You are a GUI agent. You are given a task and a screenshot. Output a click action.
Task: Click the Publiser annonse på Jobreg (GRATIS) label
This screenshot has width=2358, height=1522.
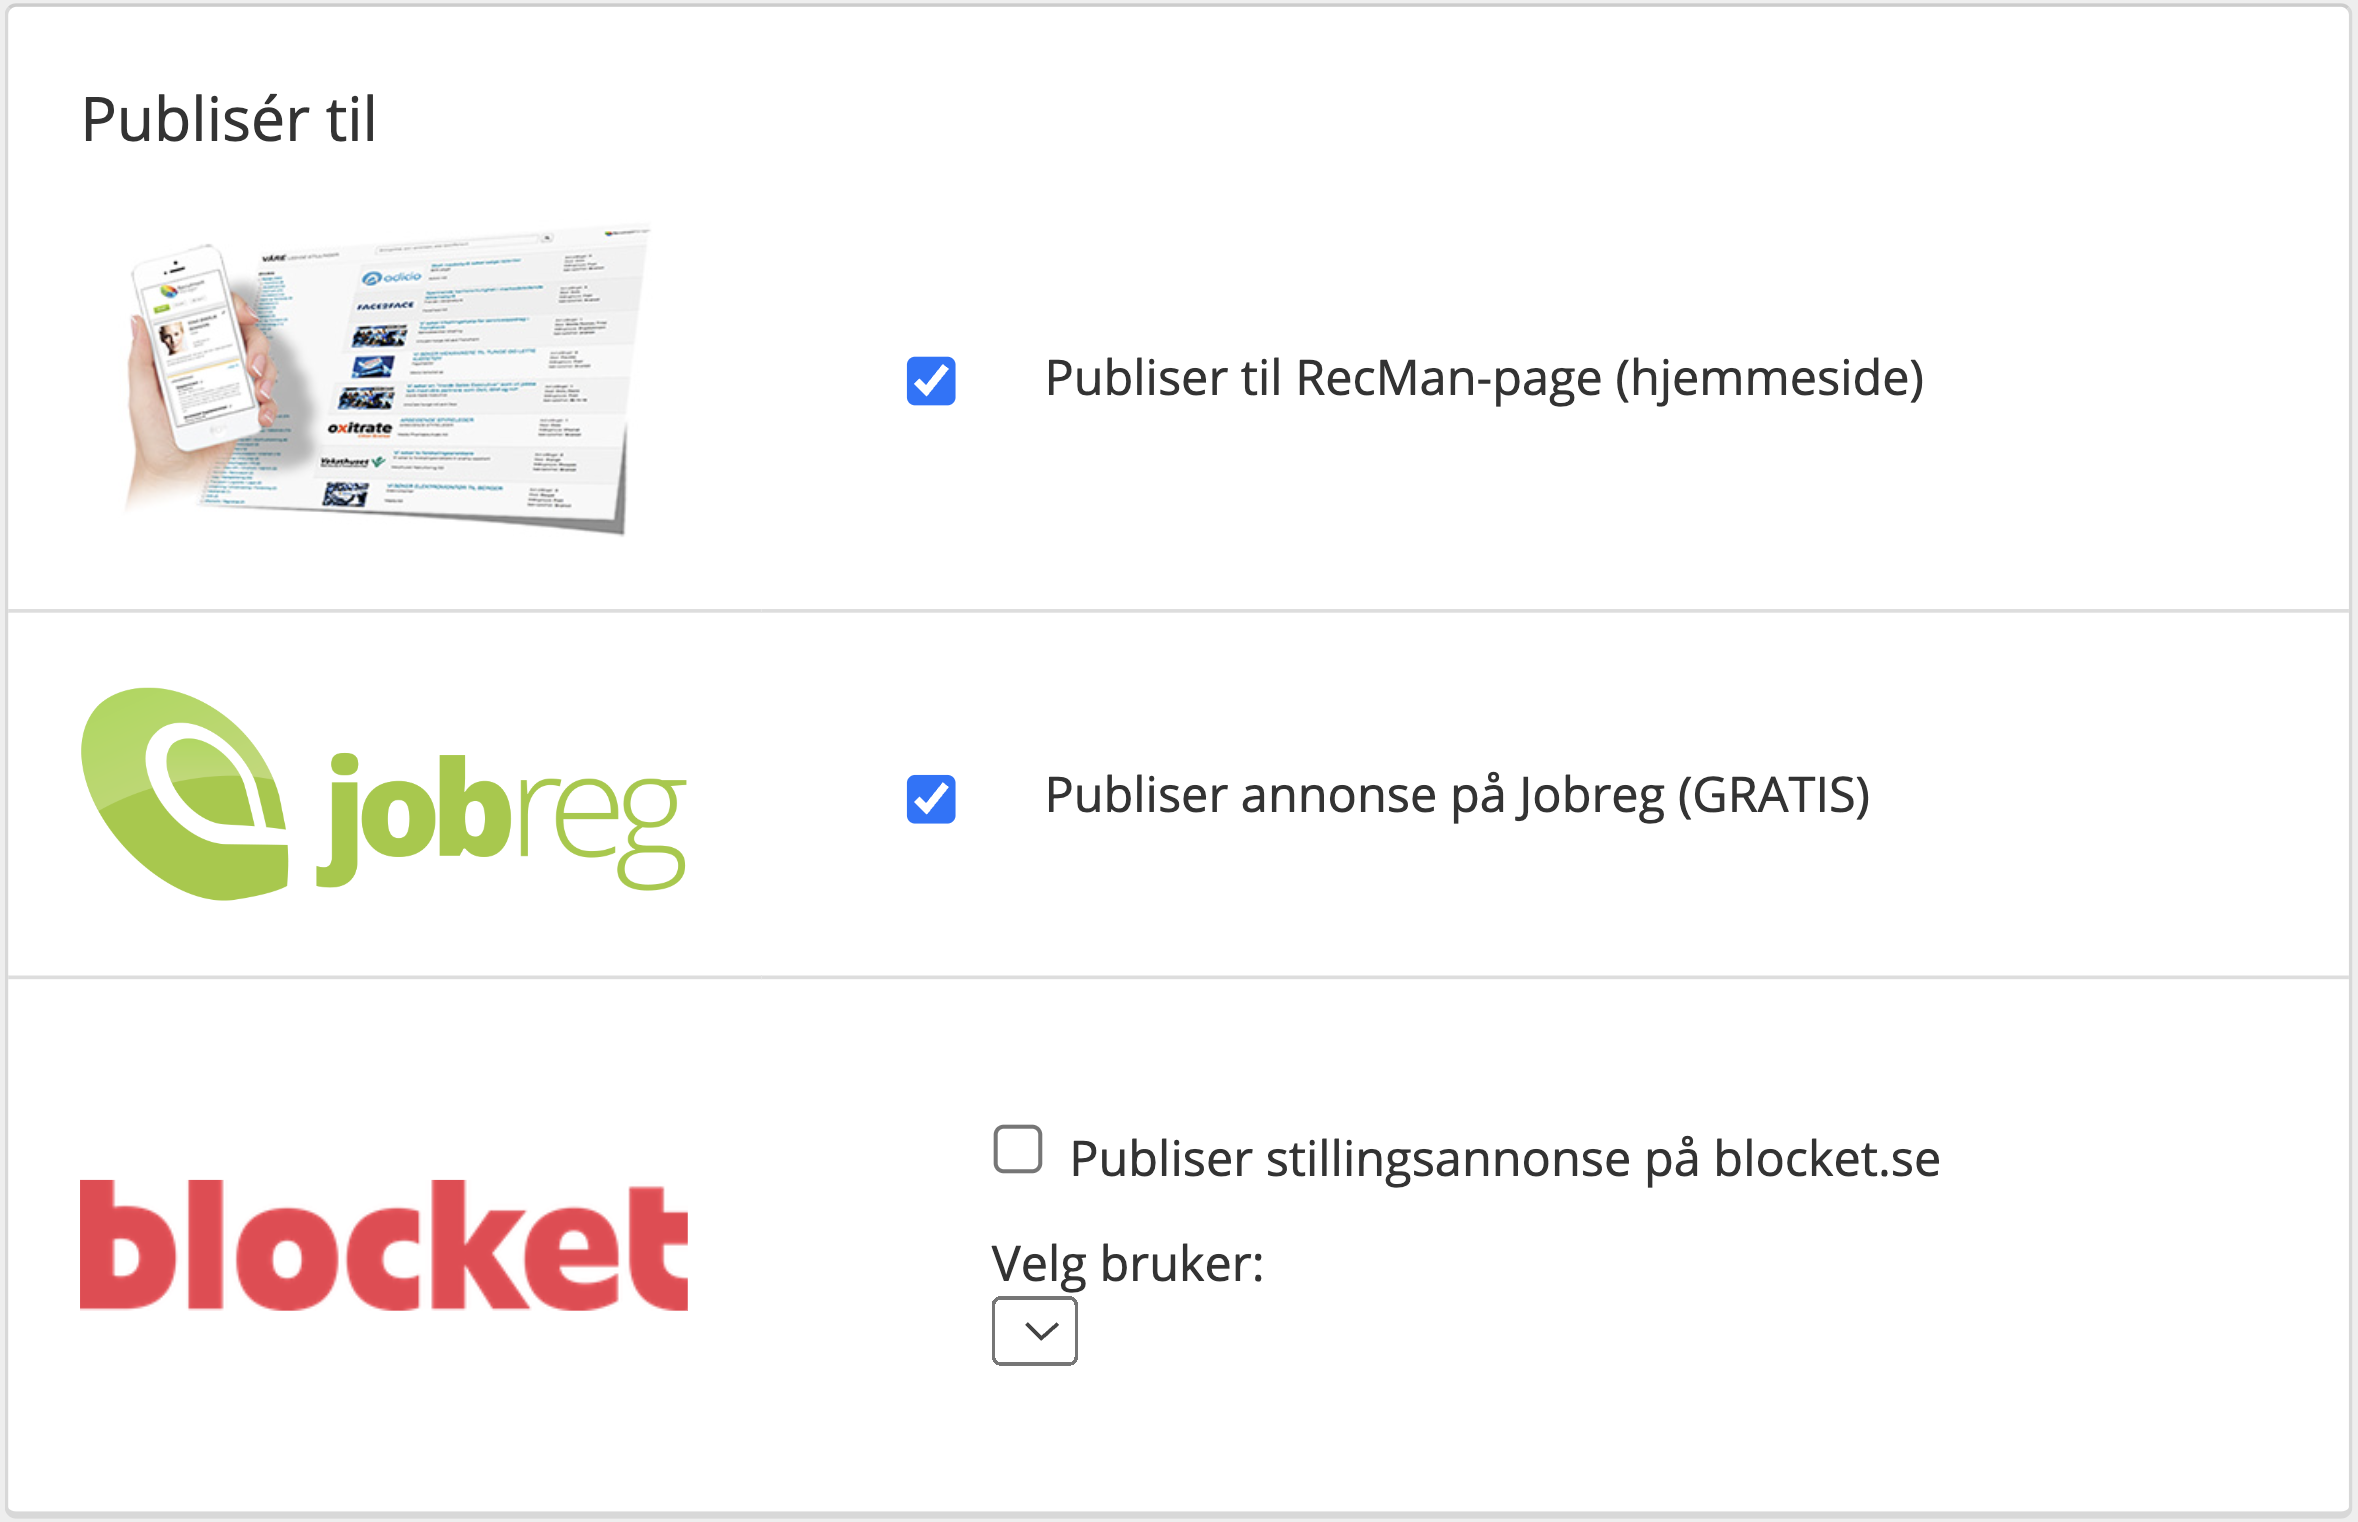[1457, 797]
